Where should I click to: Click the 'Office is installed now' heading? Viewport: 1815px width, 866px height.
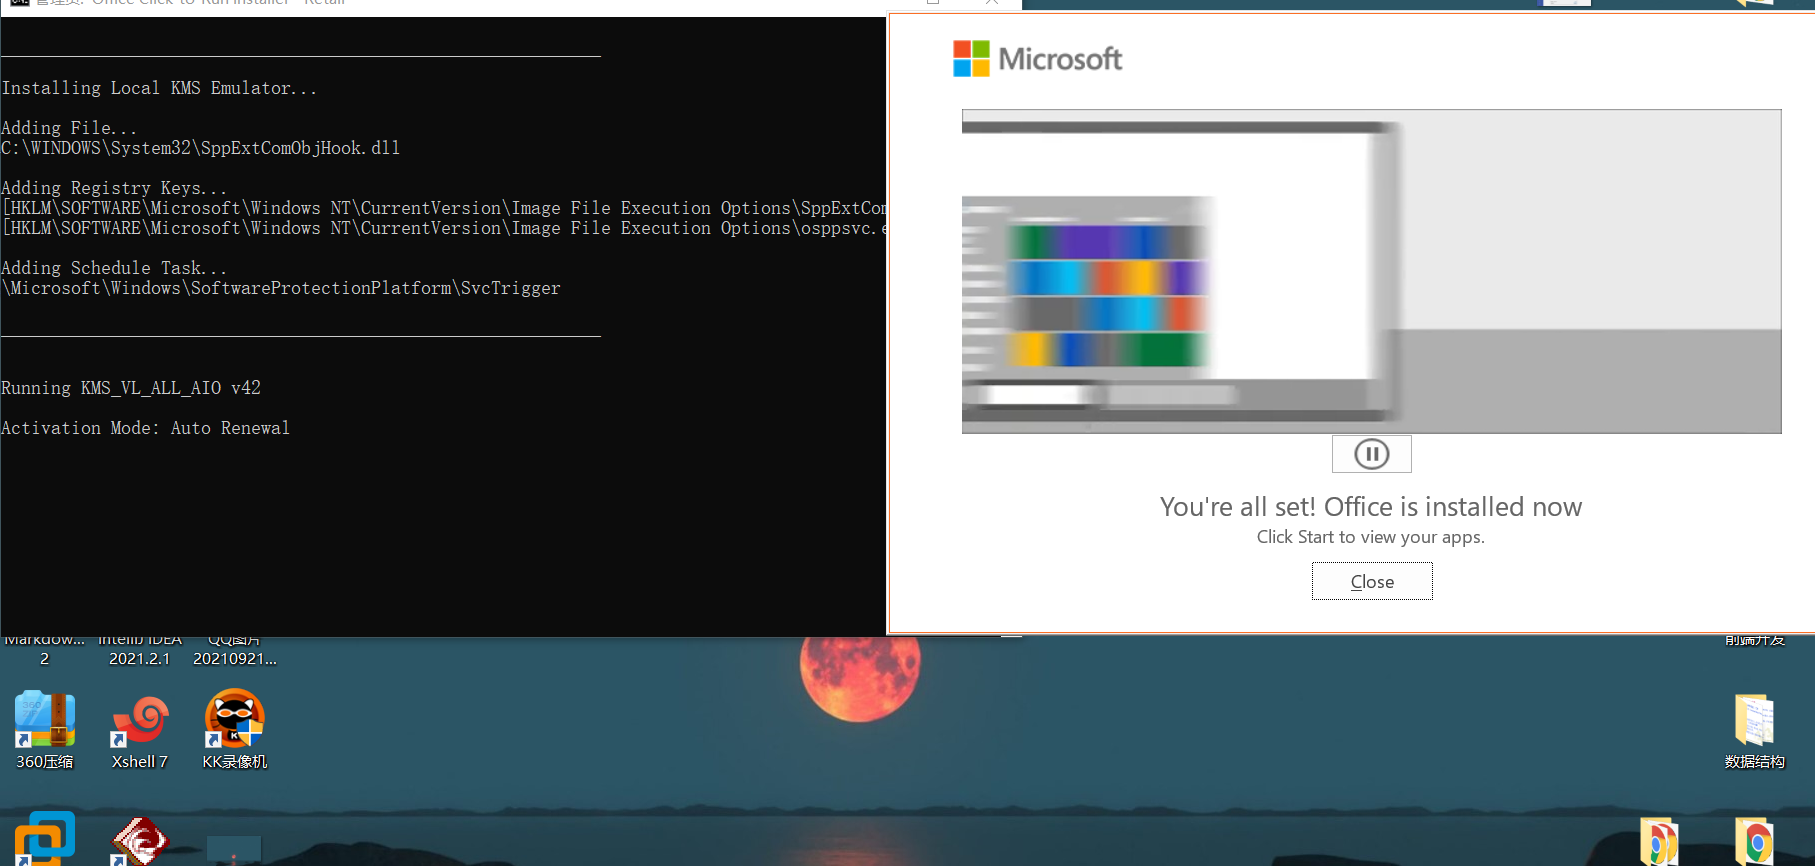pyautogui.click(x=1370, y=507)
